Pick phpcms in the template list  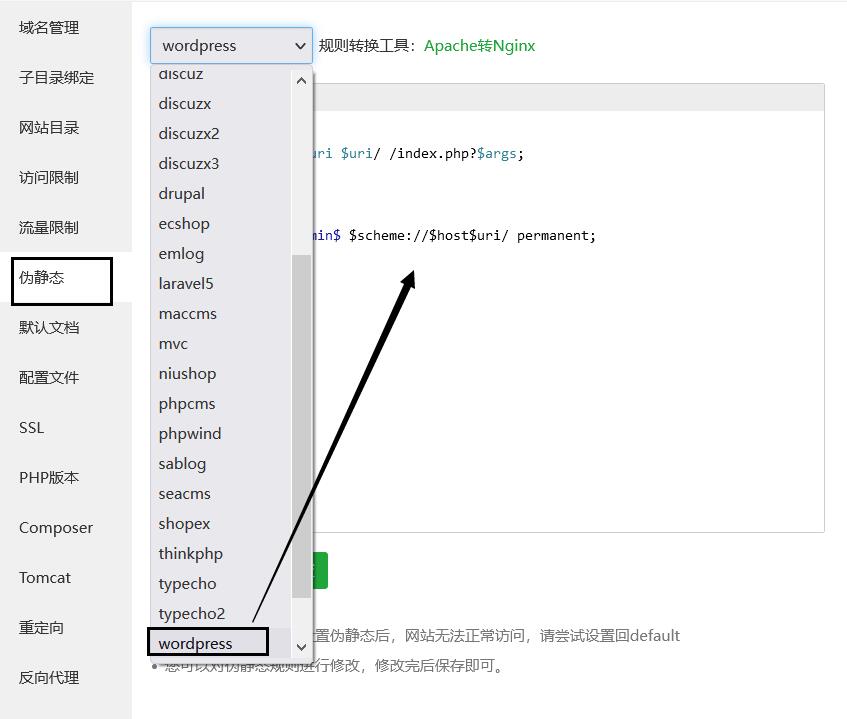[221, 404]
